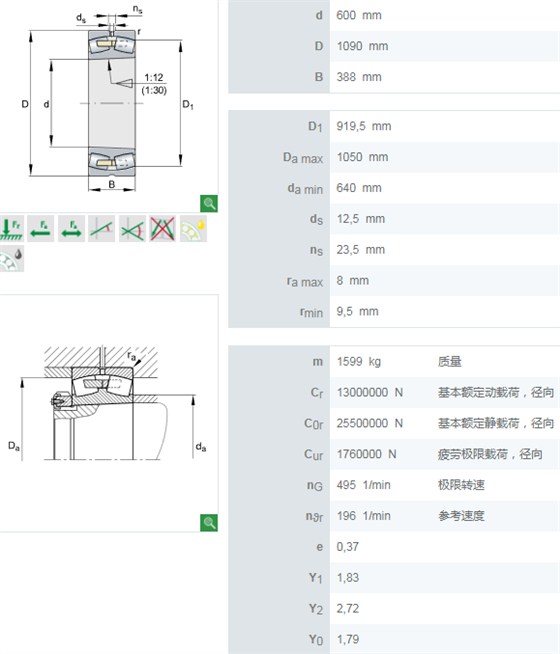Select the da min value 640 mm
Viewport: 560px width, 654px height.
point(359,188)
